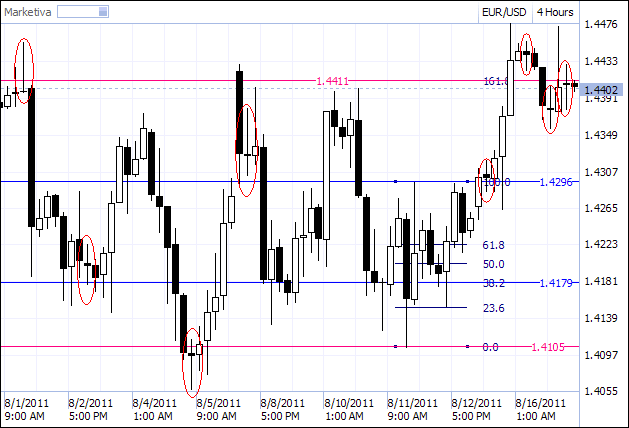Click the 8/16/2011 1:00 AM date label
Viewport: 629px width, 428px height.
tap(540, 410)
